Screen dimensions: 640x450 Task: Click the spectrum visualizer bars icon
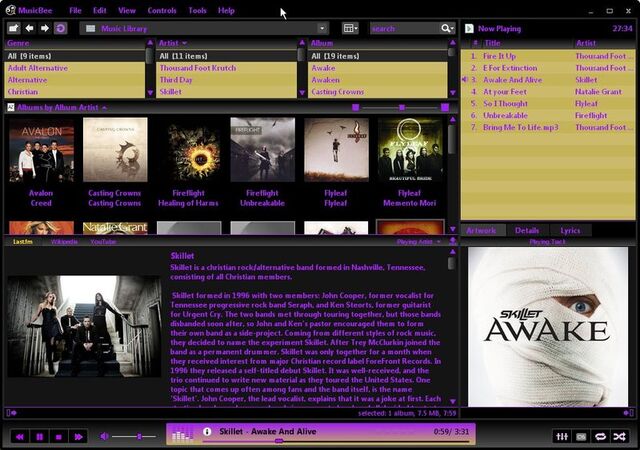[183, 434]
